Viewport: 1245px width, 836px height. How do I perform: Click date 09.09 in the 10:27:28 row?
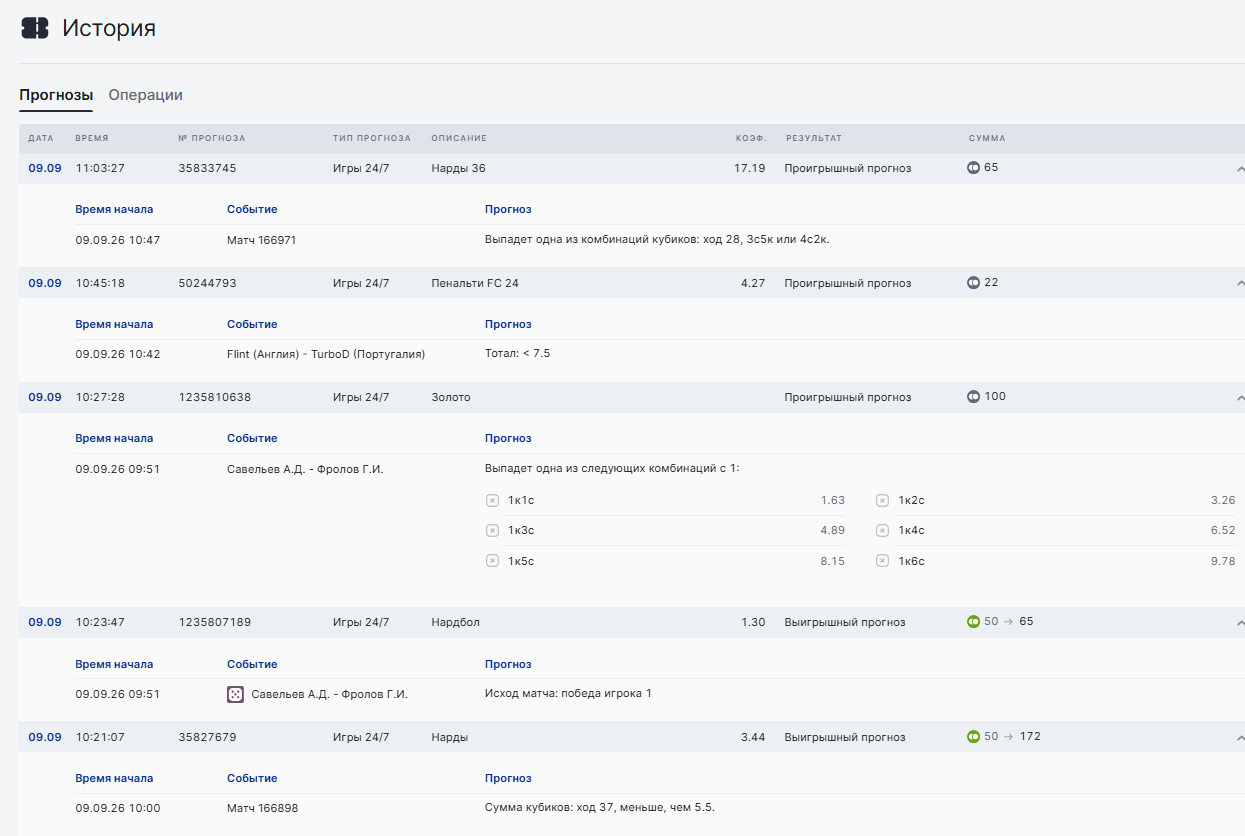point(45,397)
